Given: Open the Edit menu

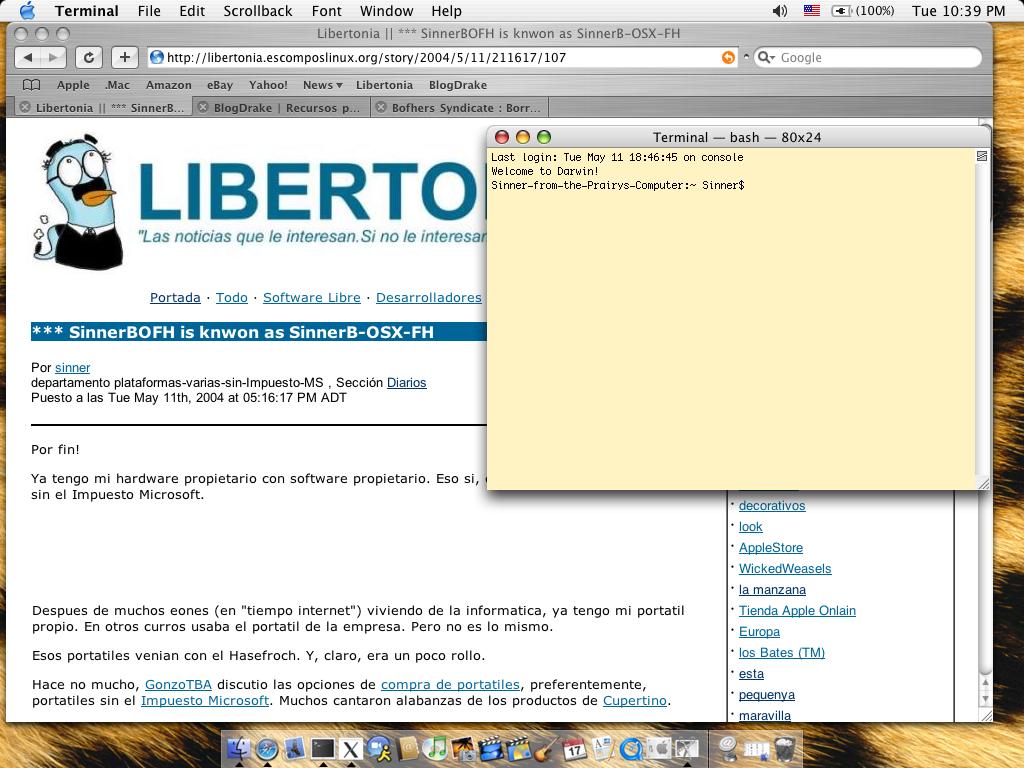Looking at the screenshot, I should pos(192,11).
